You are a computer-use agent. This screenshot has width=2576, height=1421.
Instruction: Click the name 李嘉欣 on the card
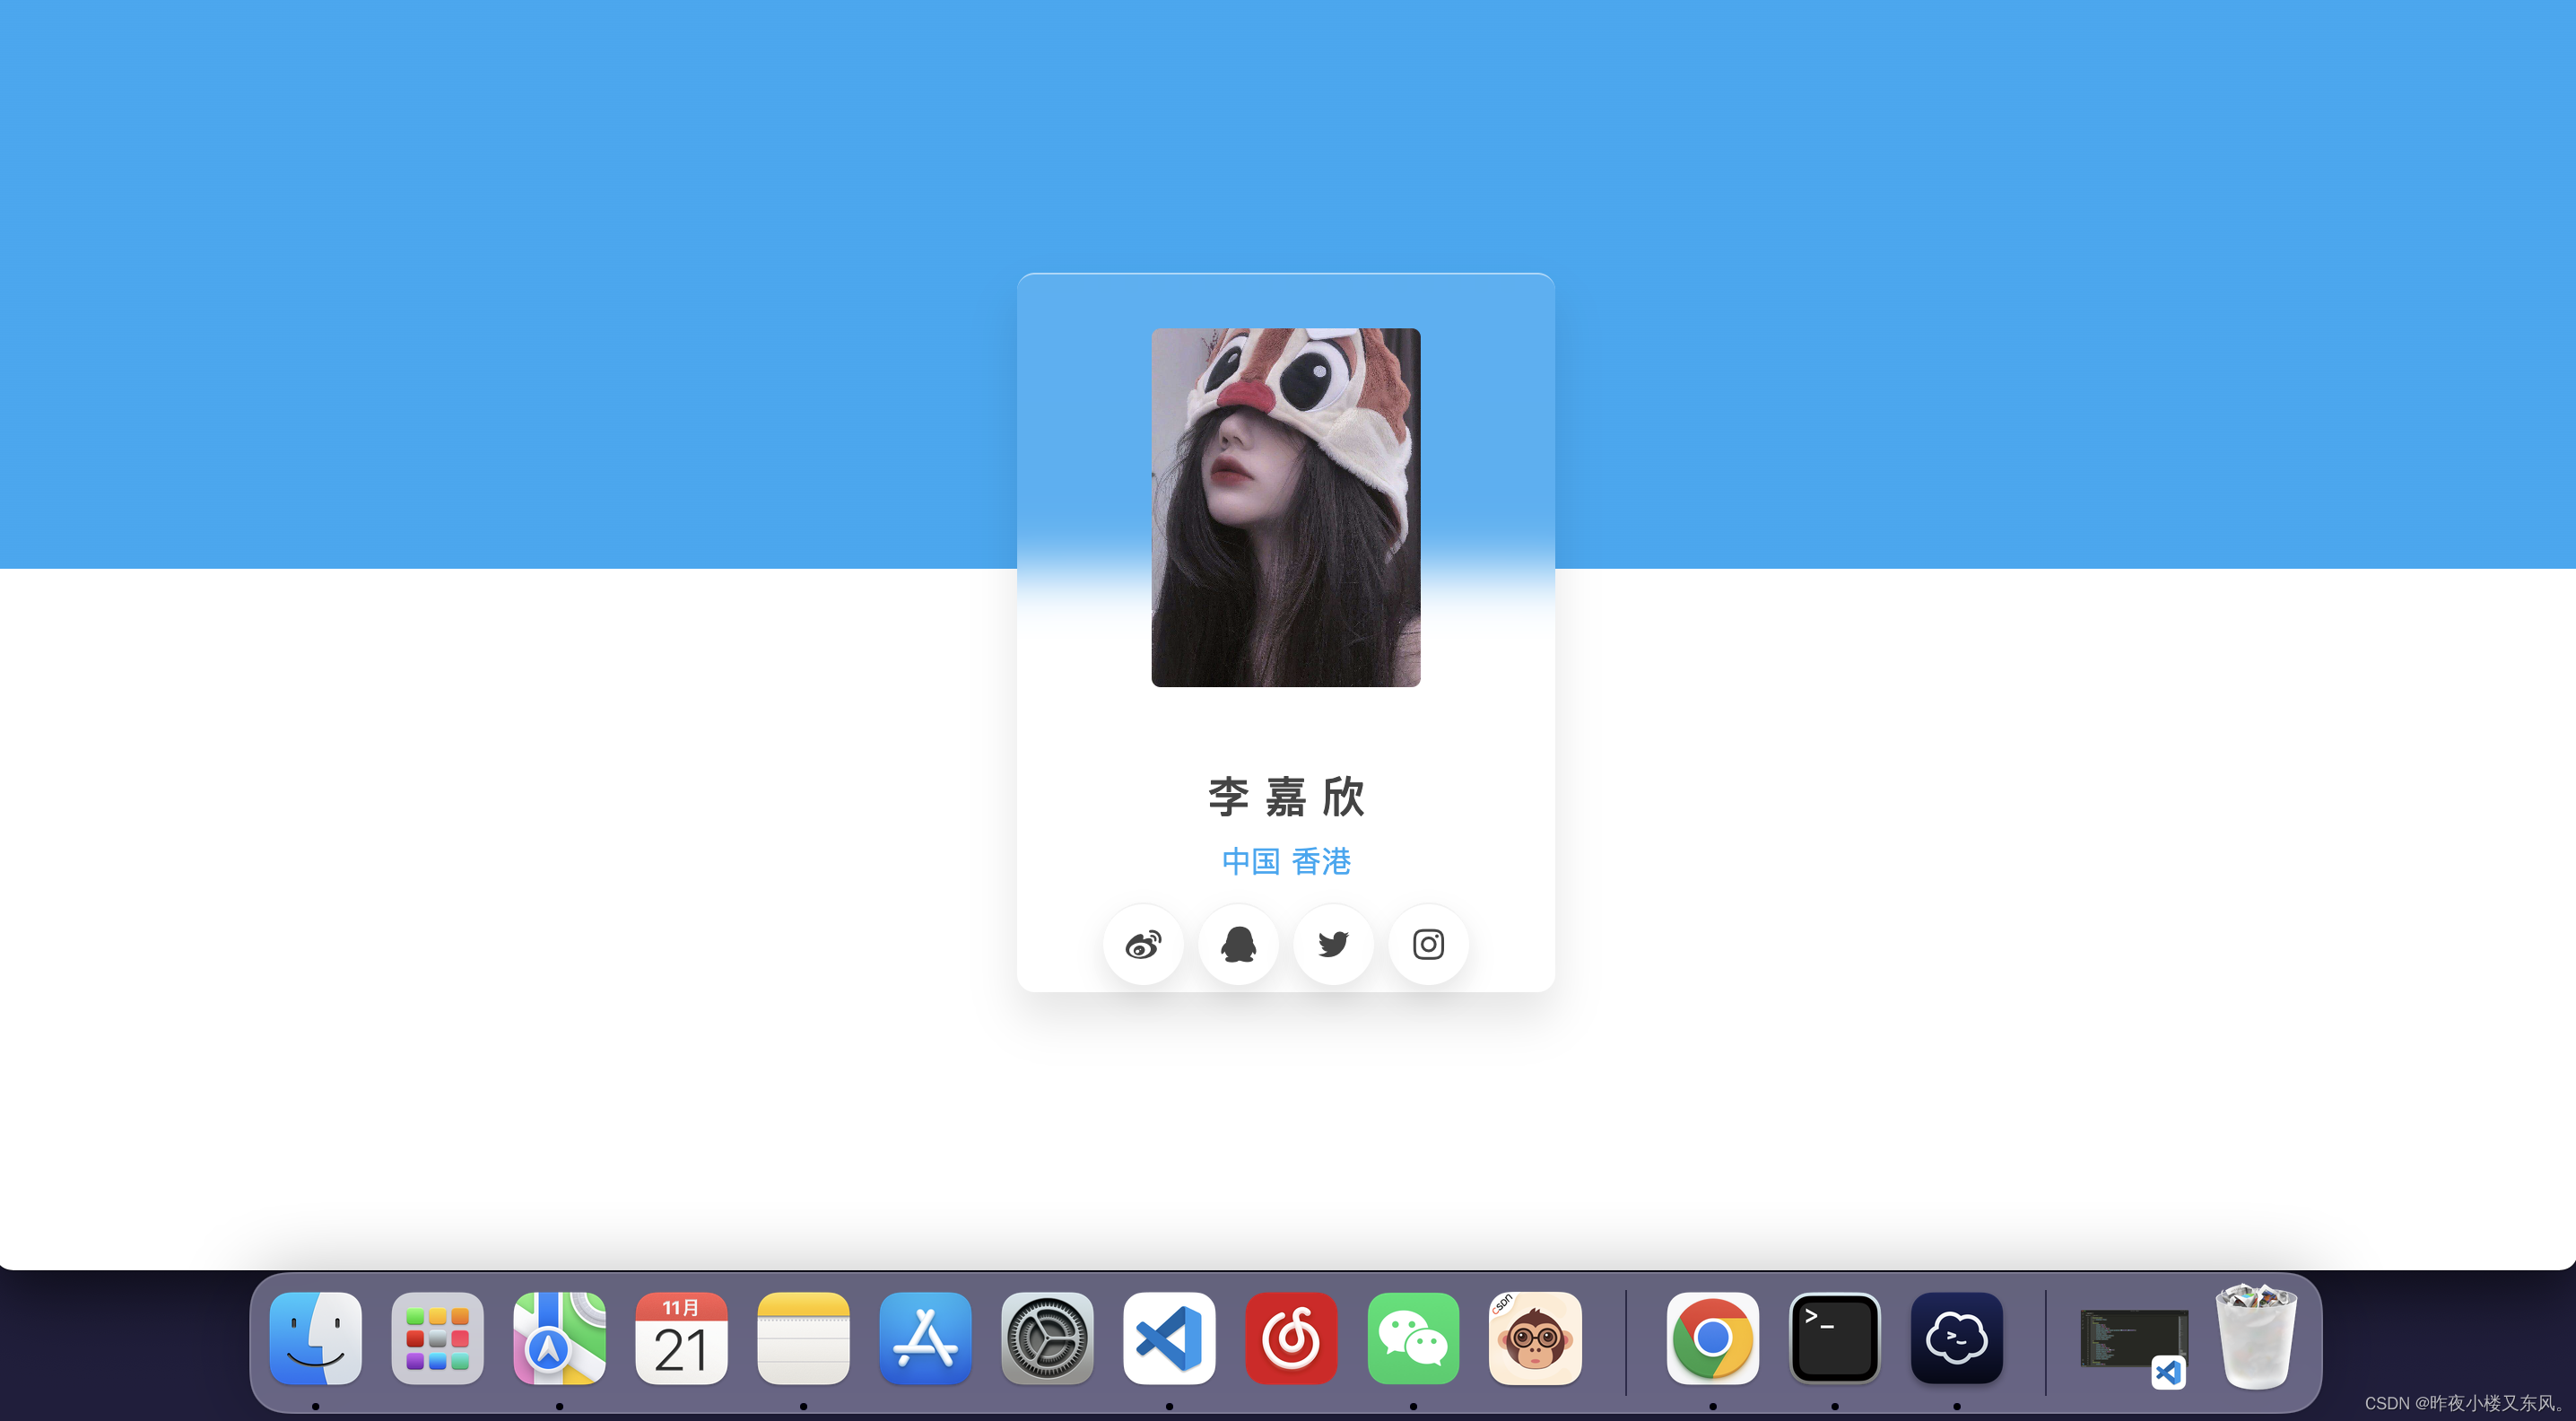[x=1286, y=797]
